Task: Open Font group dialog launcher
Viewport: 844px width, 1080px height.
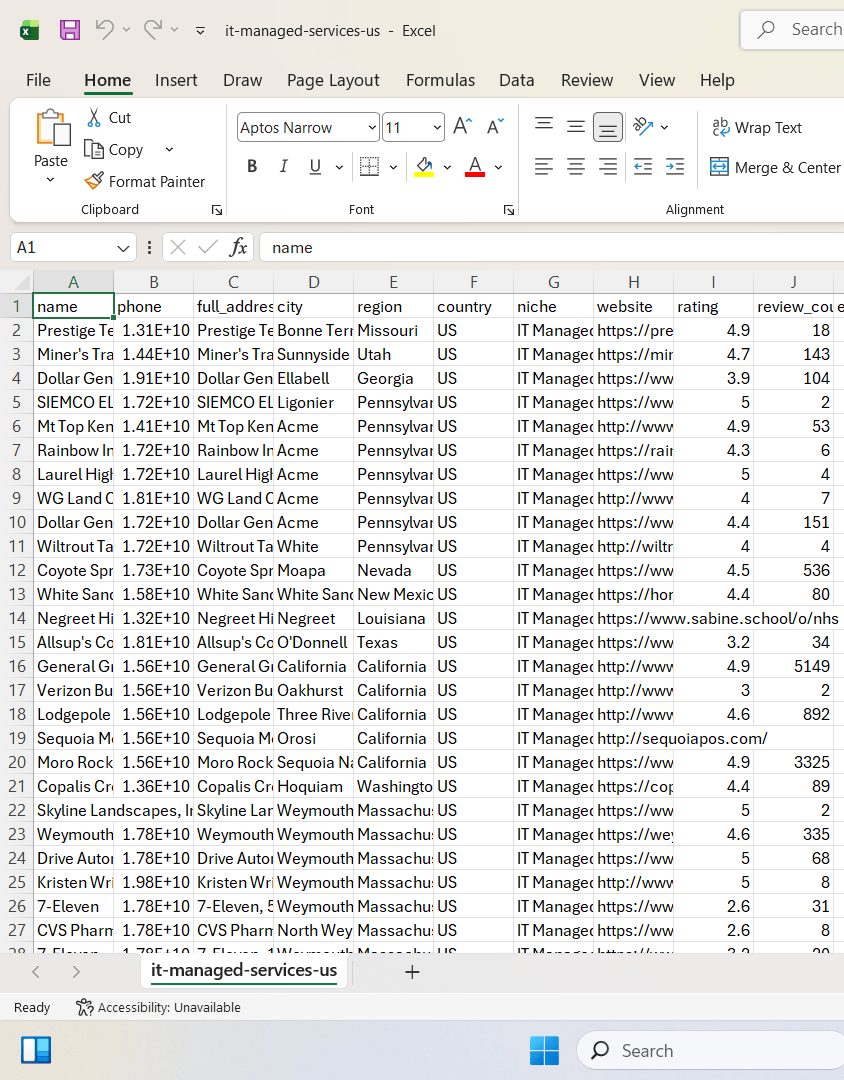Action: click(x=508, y=210)
